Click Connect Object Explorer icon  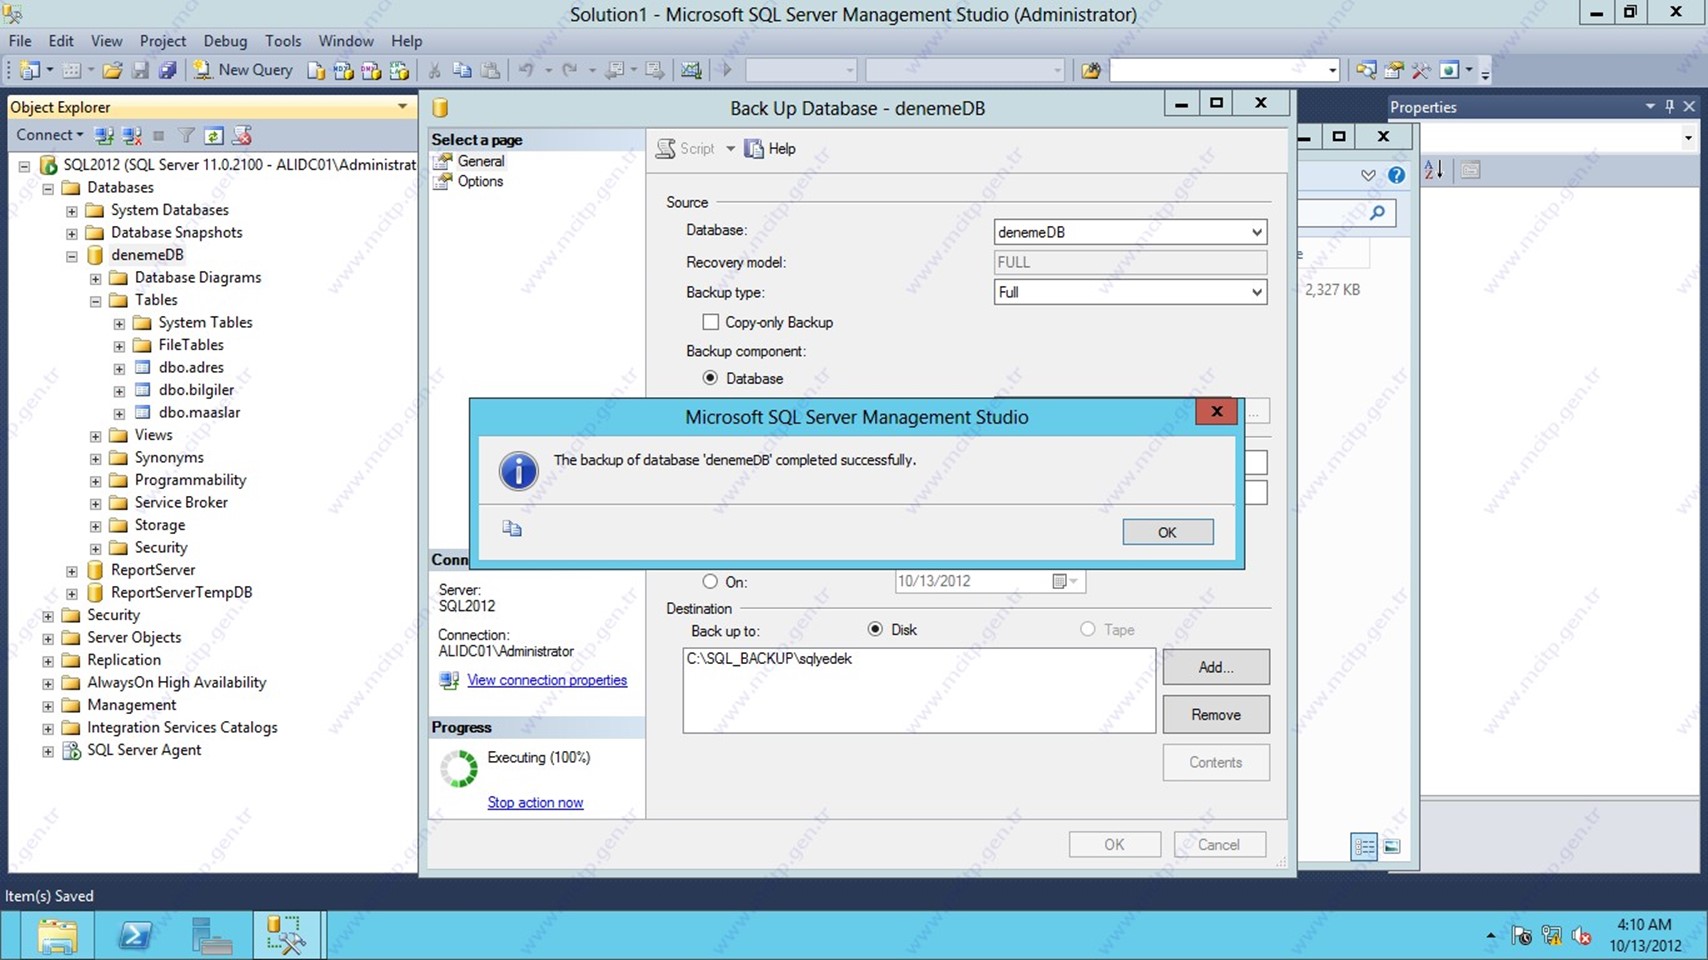[103, 135]
